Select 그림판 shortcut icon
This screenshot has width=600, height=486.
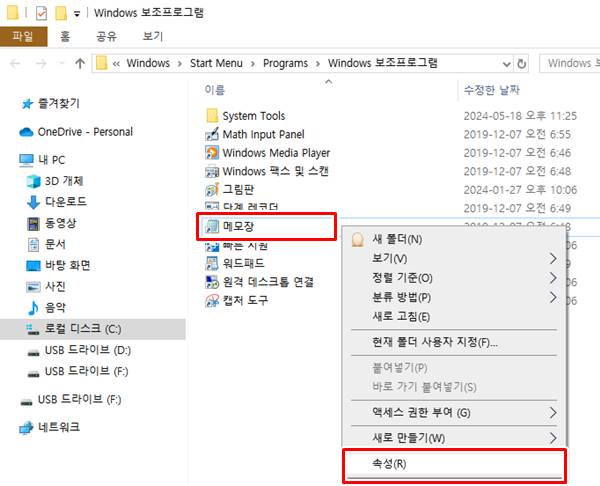coord(212,189)
